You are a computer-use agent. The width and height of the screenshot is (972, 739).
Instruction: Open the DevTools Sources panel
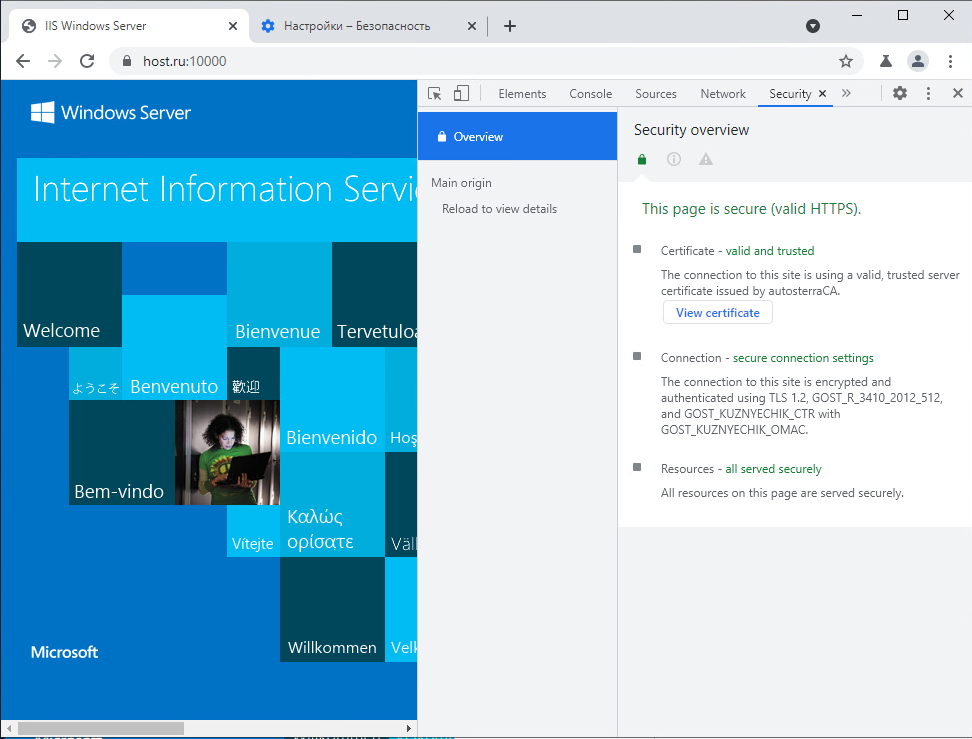pos(655,94)
